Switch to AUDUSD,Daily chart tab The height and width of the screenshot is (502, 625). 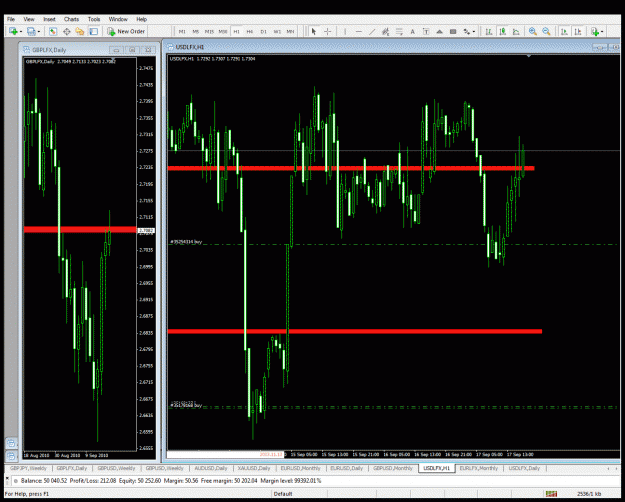(x=211, y=468)
